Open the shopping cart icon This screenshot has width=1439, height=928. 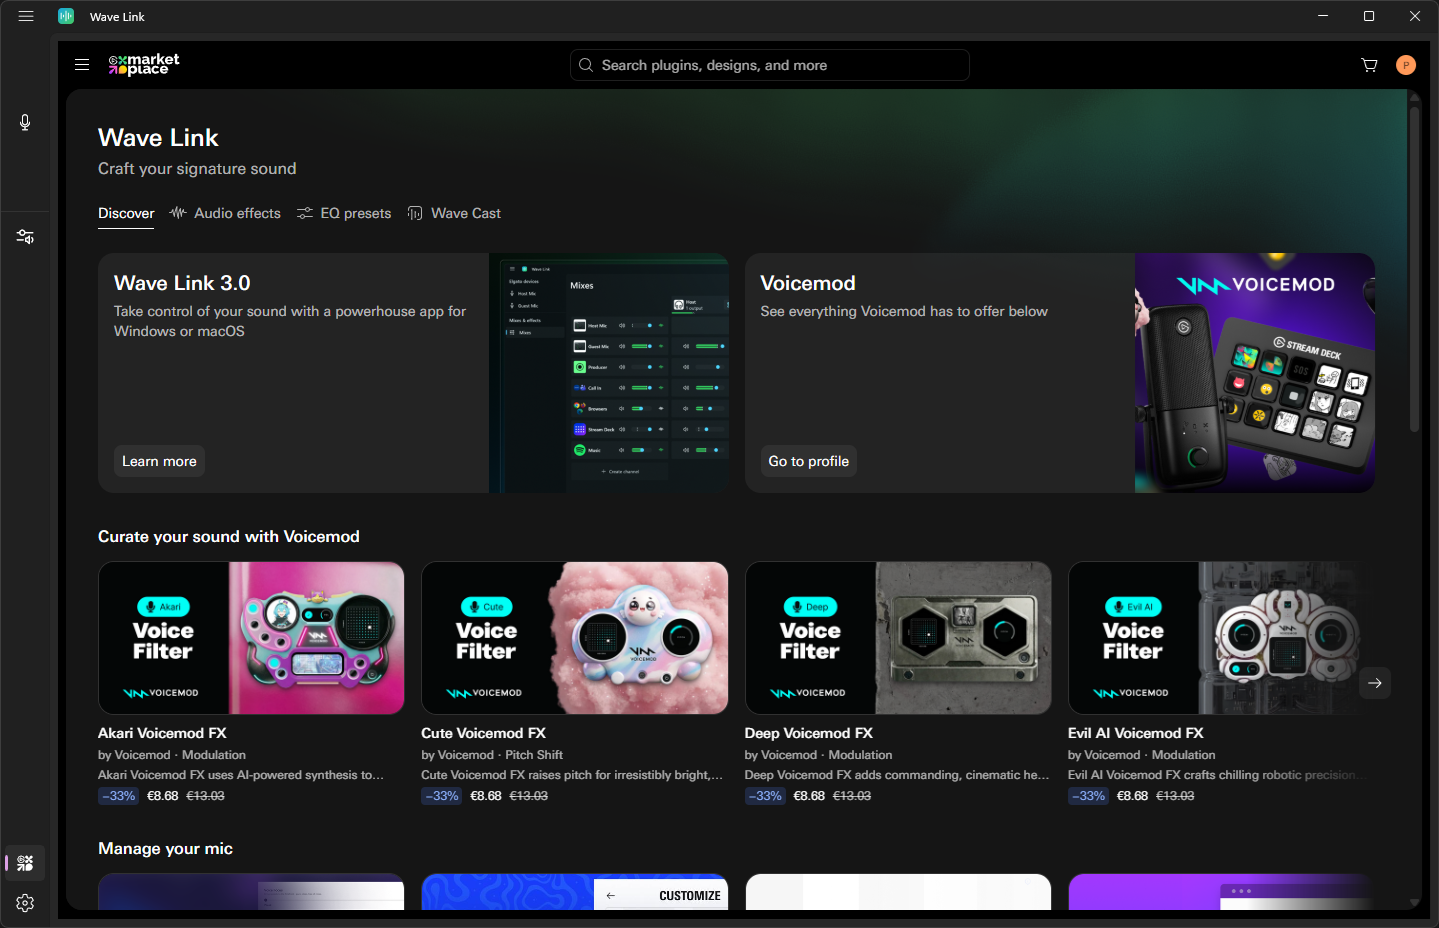(x=1369, y=65)
